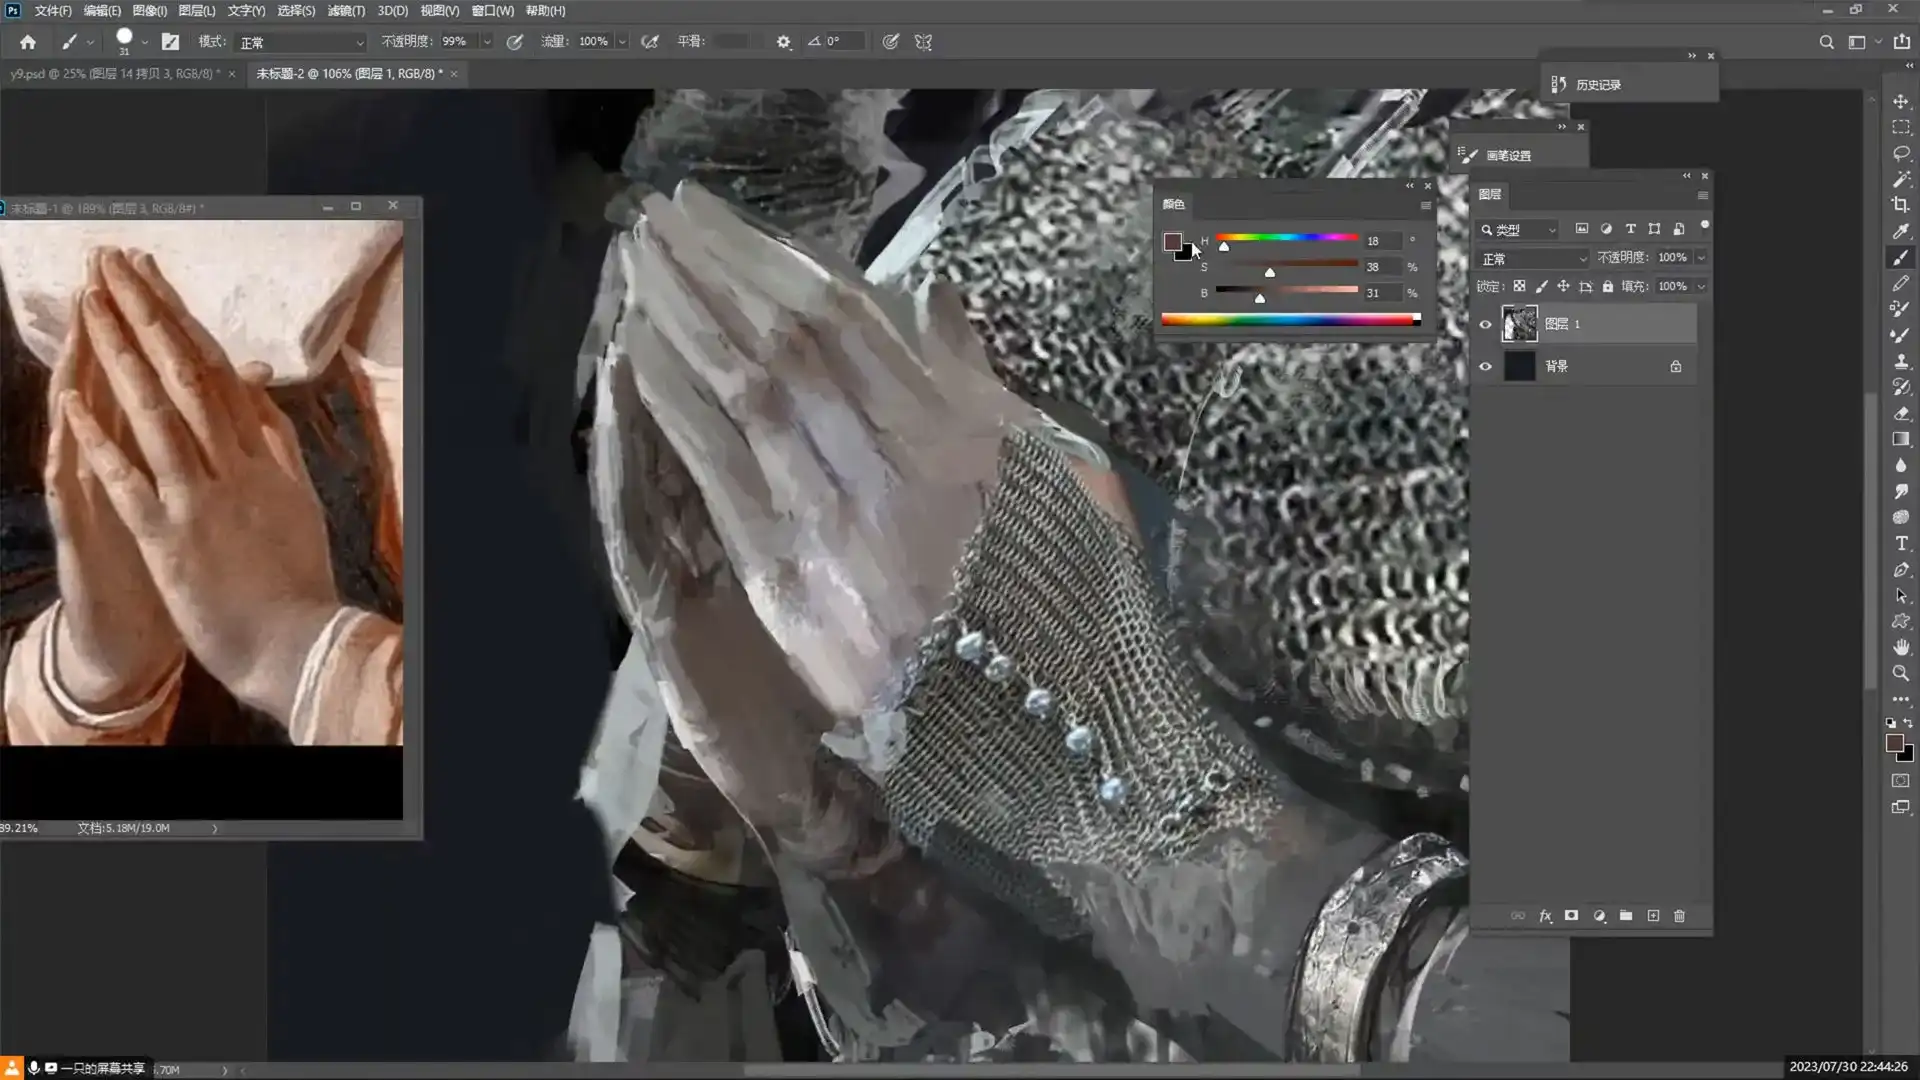Select the Crop tool
This screenshot has height=1080, width=1920.
tap(1900, 205)
